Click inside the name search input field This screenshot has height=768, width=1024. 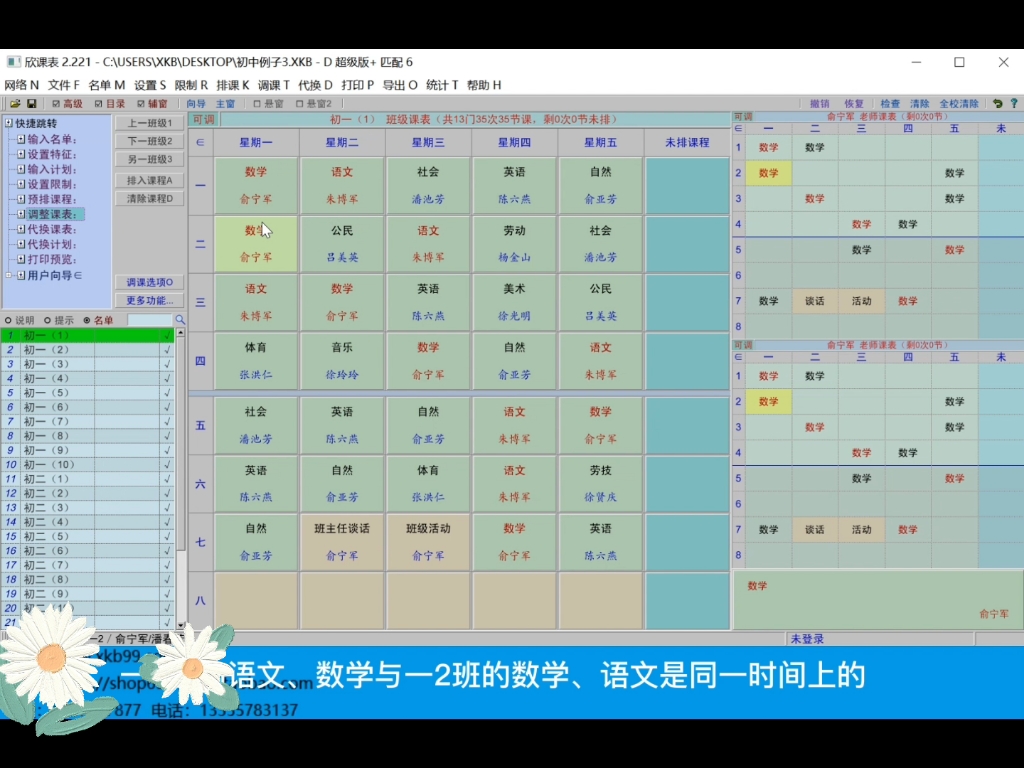tap(150, 320)
